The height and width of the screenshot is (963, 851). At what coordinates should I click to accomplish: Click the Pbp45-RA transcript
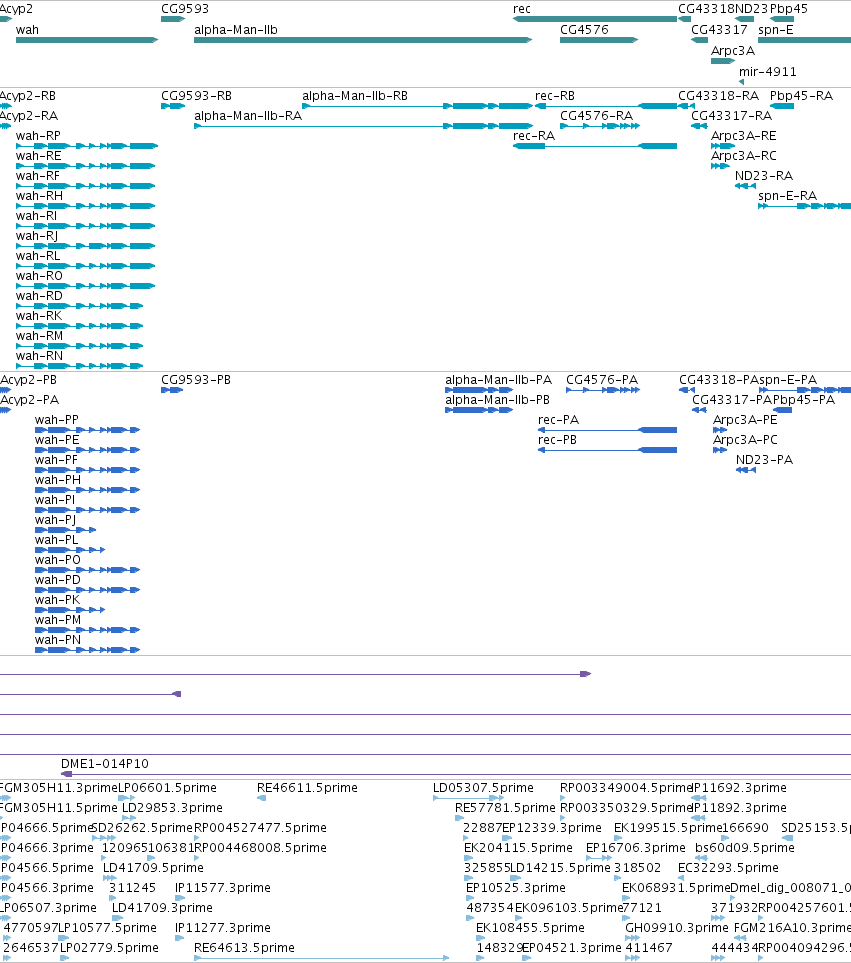pos(782,106)
